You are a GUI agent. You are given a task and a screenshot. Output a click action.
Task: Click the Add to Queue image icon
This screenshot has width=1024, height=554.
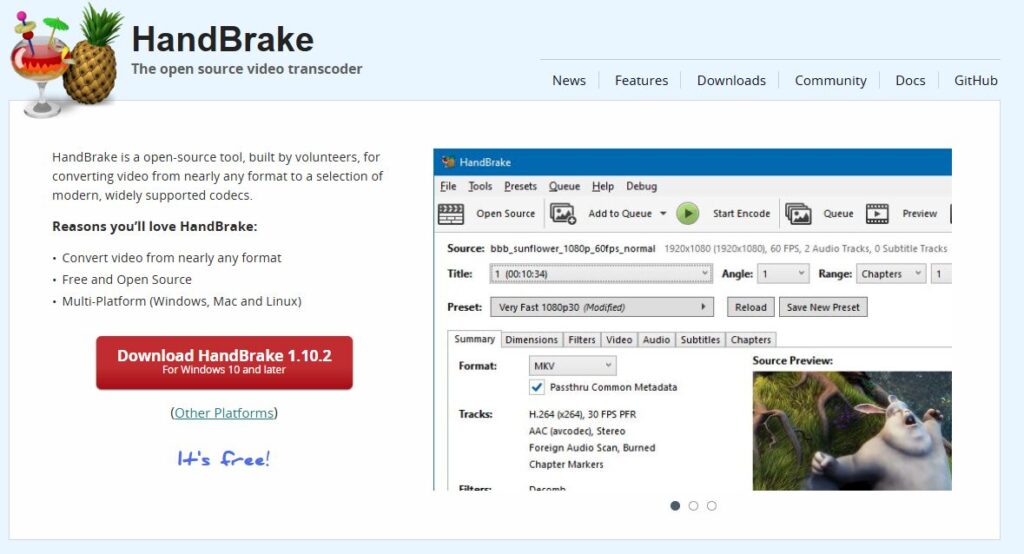tap(563, 213)
